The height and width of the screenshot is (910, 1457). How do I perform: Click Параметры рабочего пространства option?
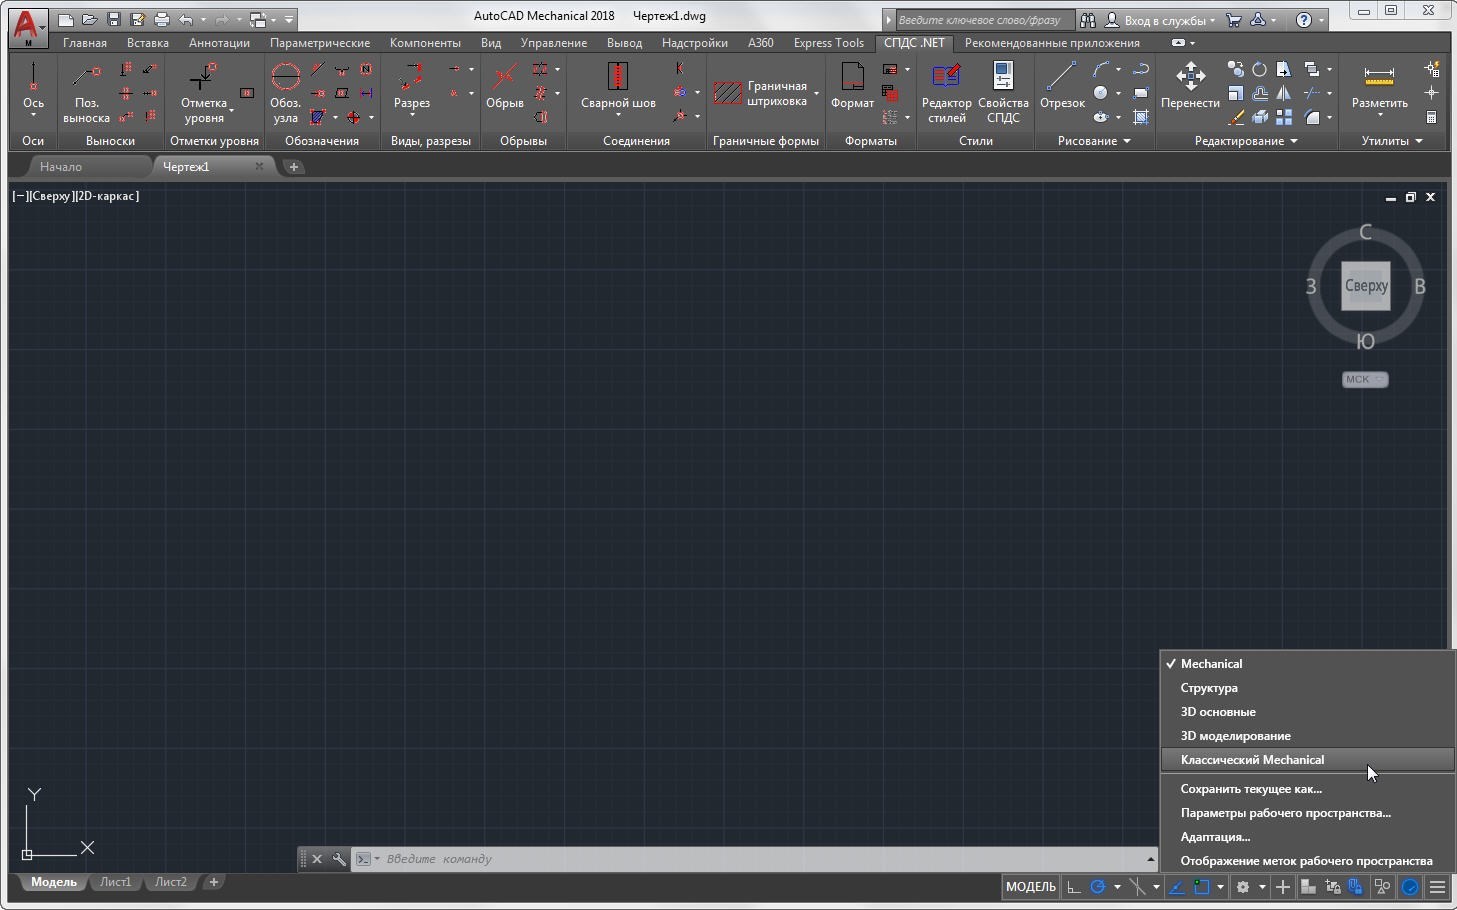click(1285, 813)
